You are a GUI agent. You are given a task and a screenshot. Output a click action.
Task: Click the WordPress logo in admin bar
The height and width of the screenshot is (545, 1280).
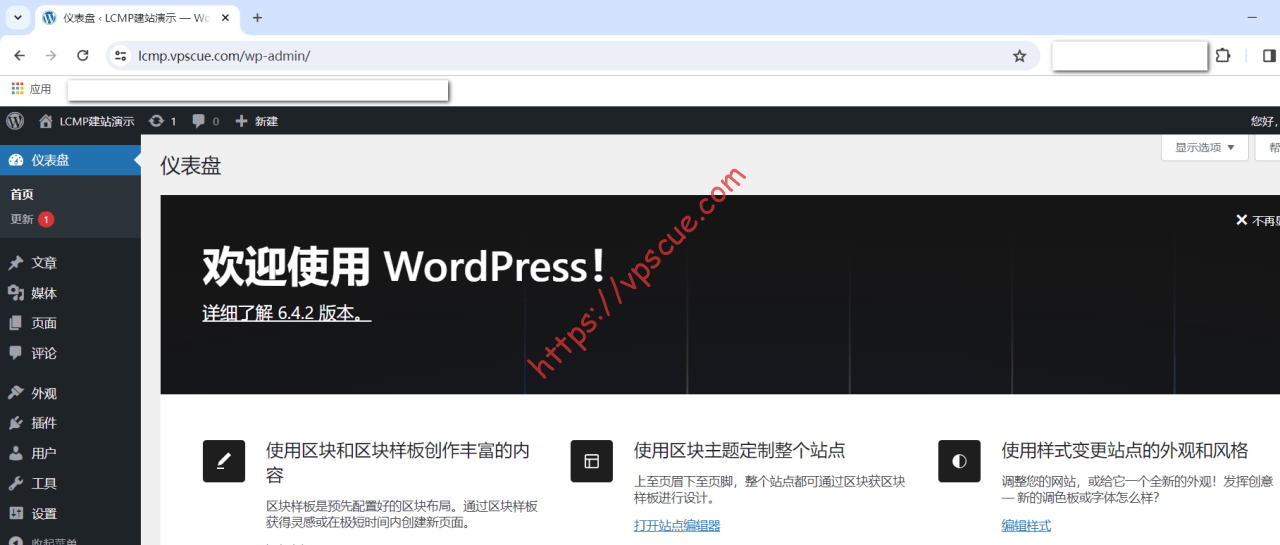pos(15,121)
